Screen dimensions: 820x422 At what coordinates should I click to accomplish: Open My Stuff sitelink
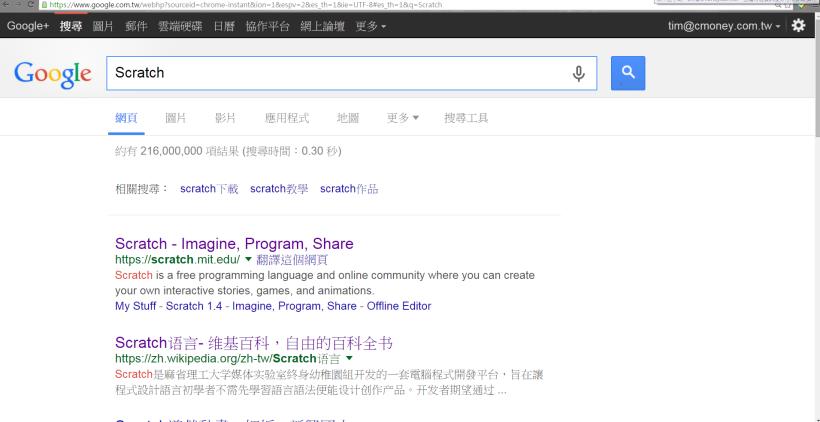(135, 306)
